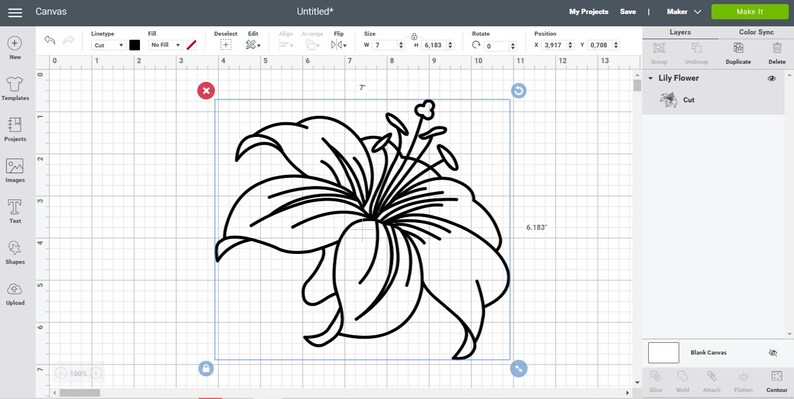
Task: Click the rotate handle on selection
Action: point(519,91)
